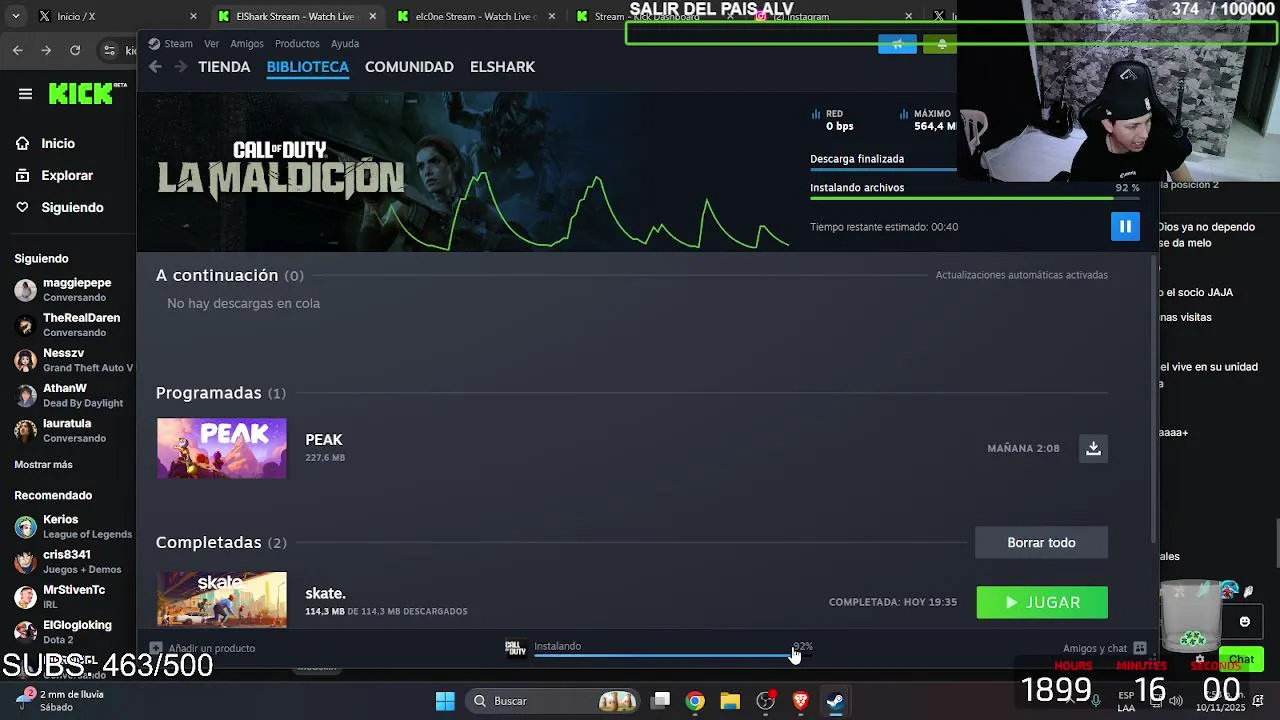Image resolution: width=1280 pixels, height=720 pixels.
Task: Switch to elc0ne Stream browser tab
Action: coord(473,16)
